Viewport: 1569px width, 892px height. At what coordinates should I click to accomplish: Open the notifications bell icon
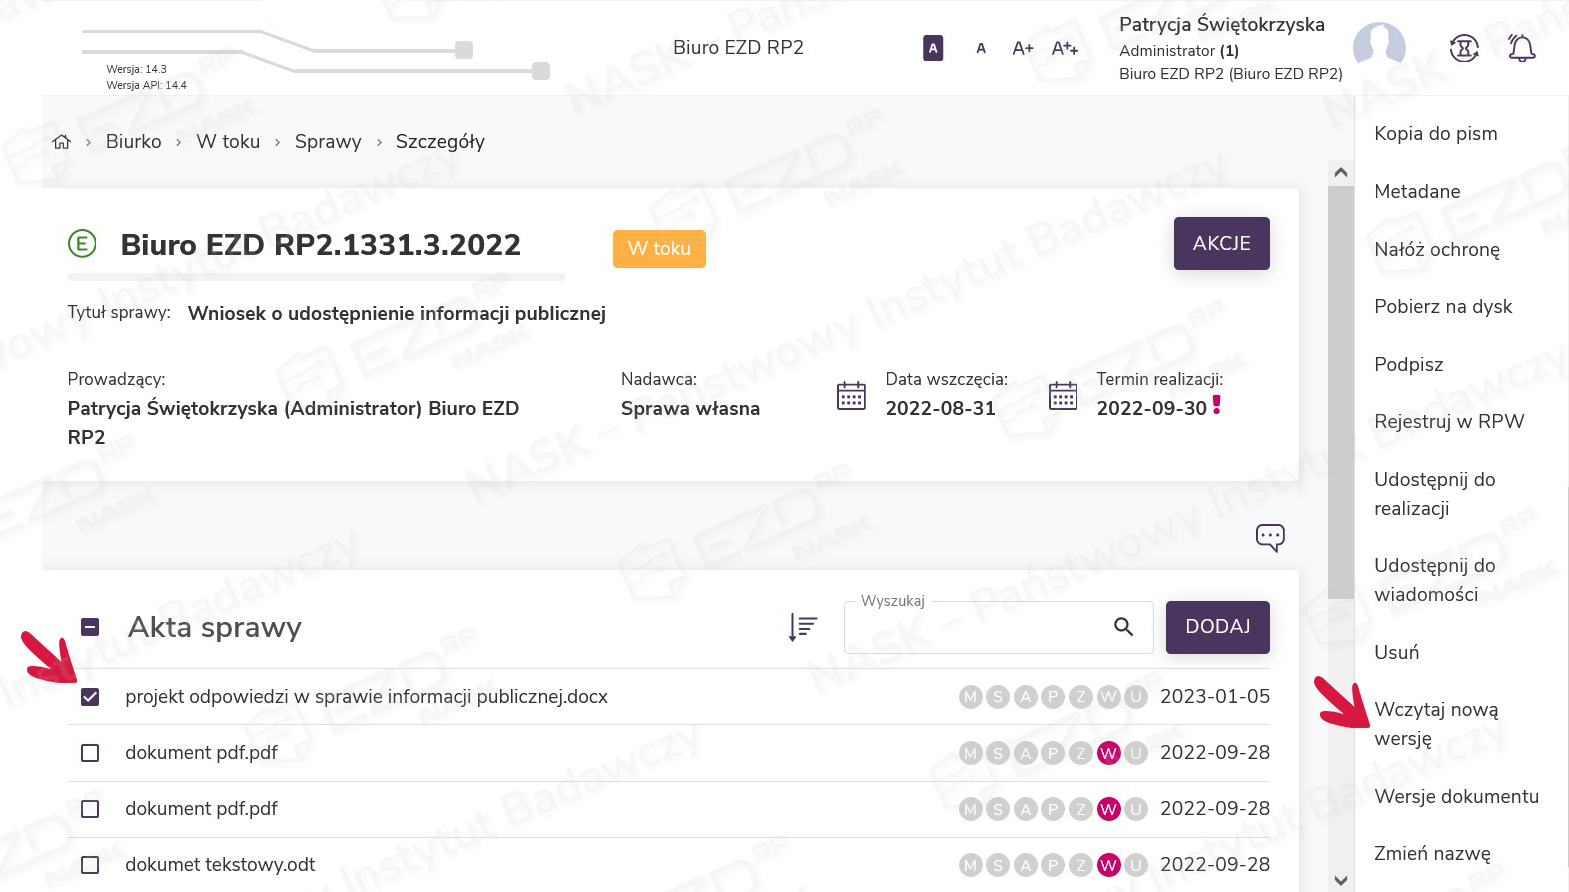(x=1521, y=48)
